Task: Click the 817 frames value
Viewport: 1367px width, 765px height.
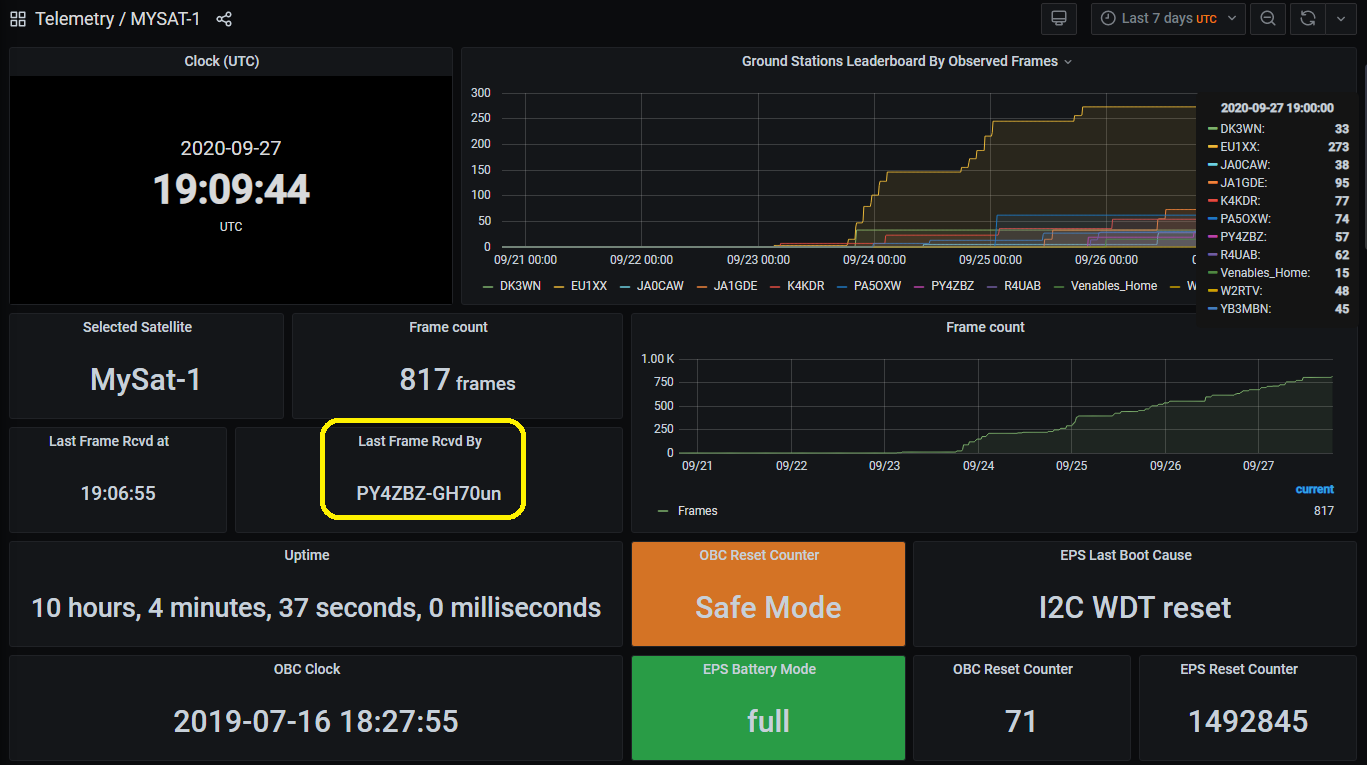Action: click(x=457, y=379)
